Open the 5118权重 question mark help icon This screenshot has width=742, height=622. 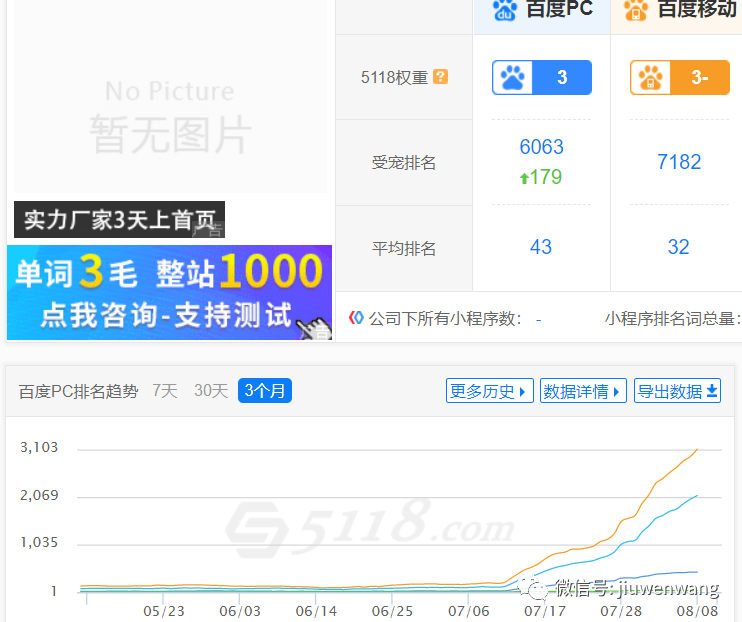[441, 77]
